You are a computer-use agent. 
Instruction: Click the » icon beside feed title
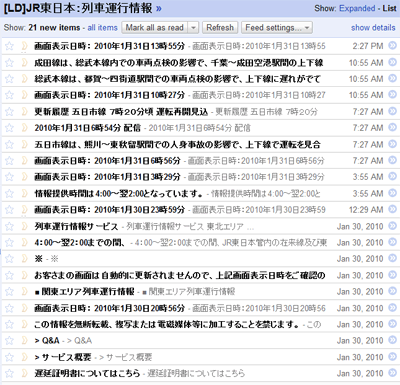(159, 9)
